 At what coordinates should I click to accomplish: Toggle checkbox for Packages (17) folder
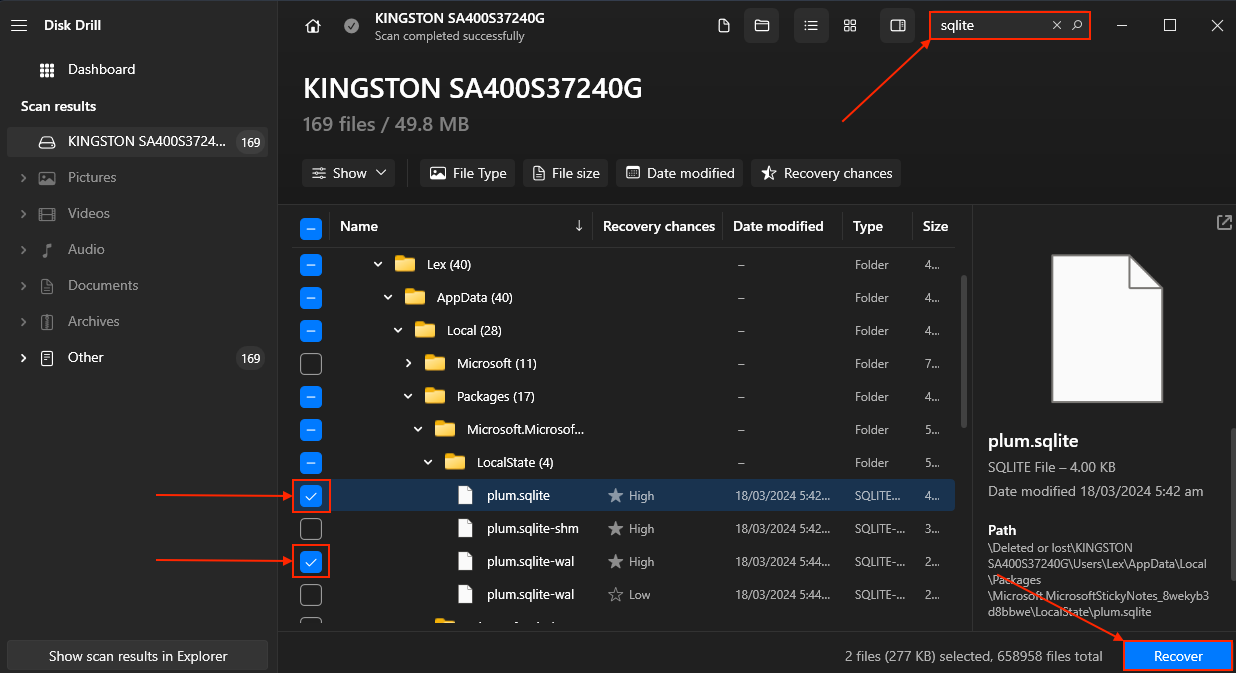tap(311, 397)
